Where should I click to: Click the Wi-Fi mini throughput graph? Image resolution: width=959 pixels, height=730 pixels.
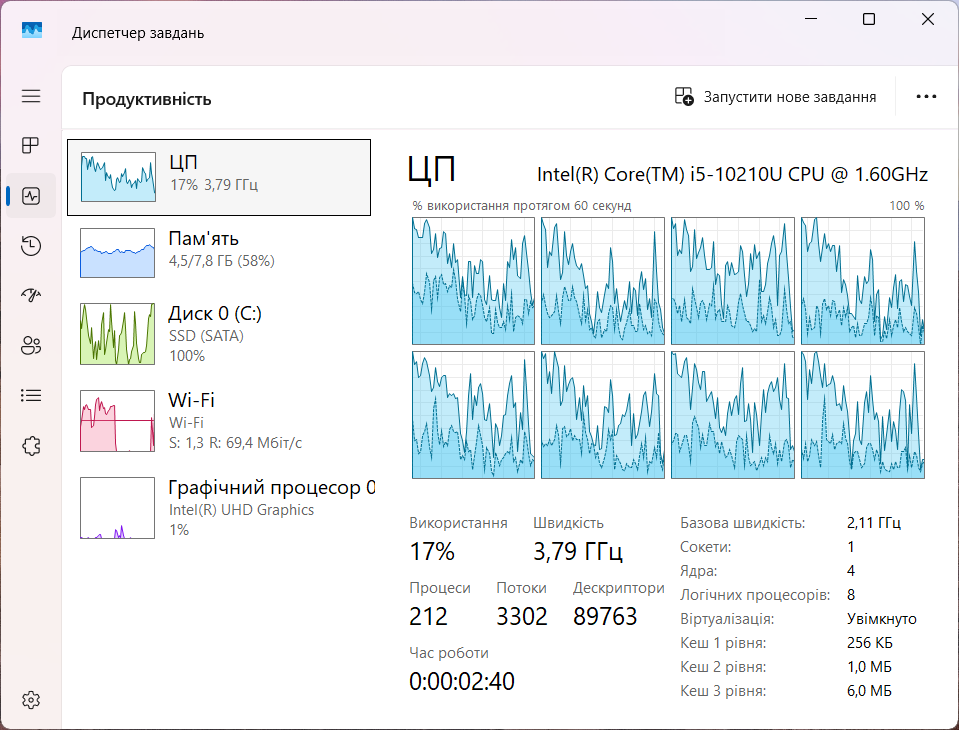[x=117, y=421]
